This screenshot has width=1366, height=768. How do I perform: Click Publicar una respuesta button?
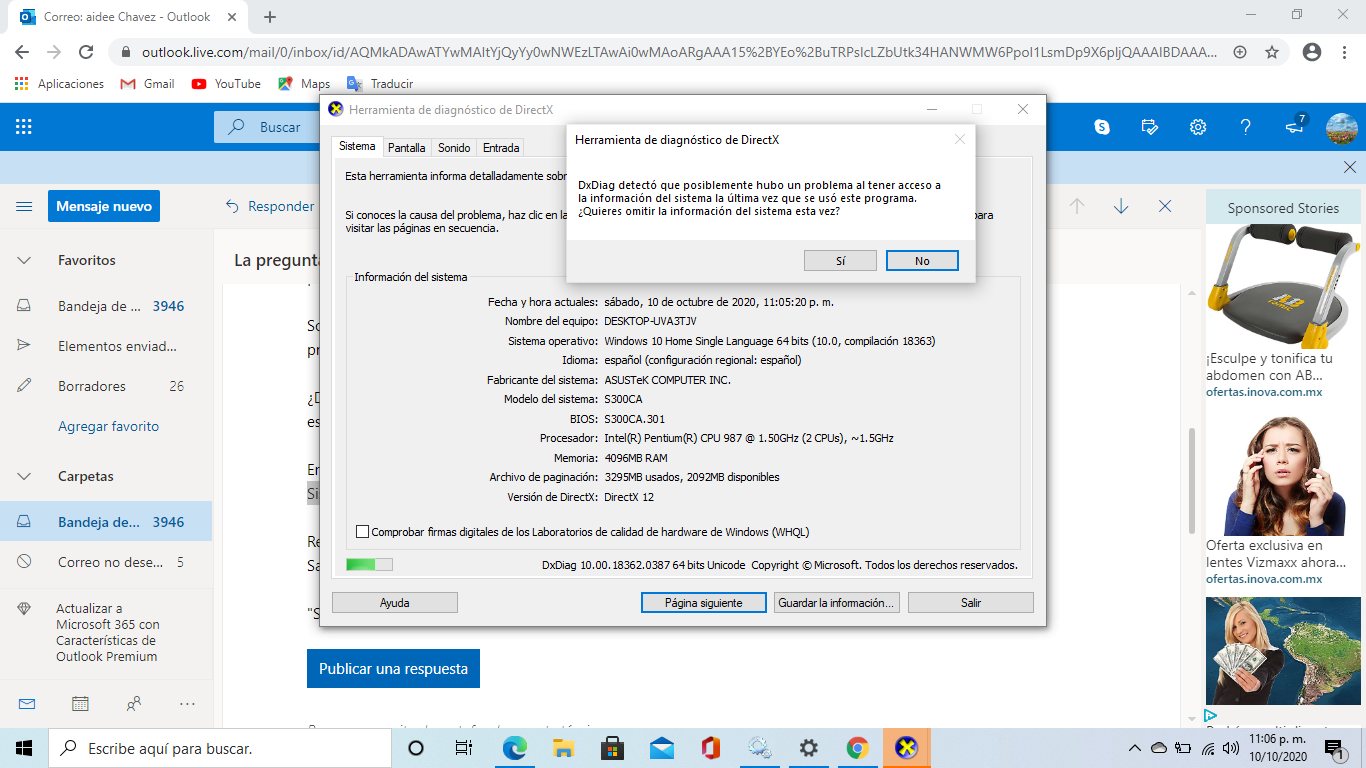point(393,669)
